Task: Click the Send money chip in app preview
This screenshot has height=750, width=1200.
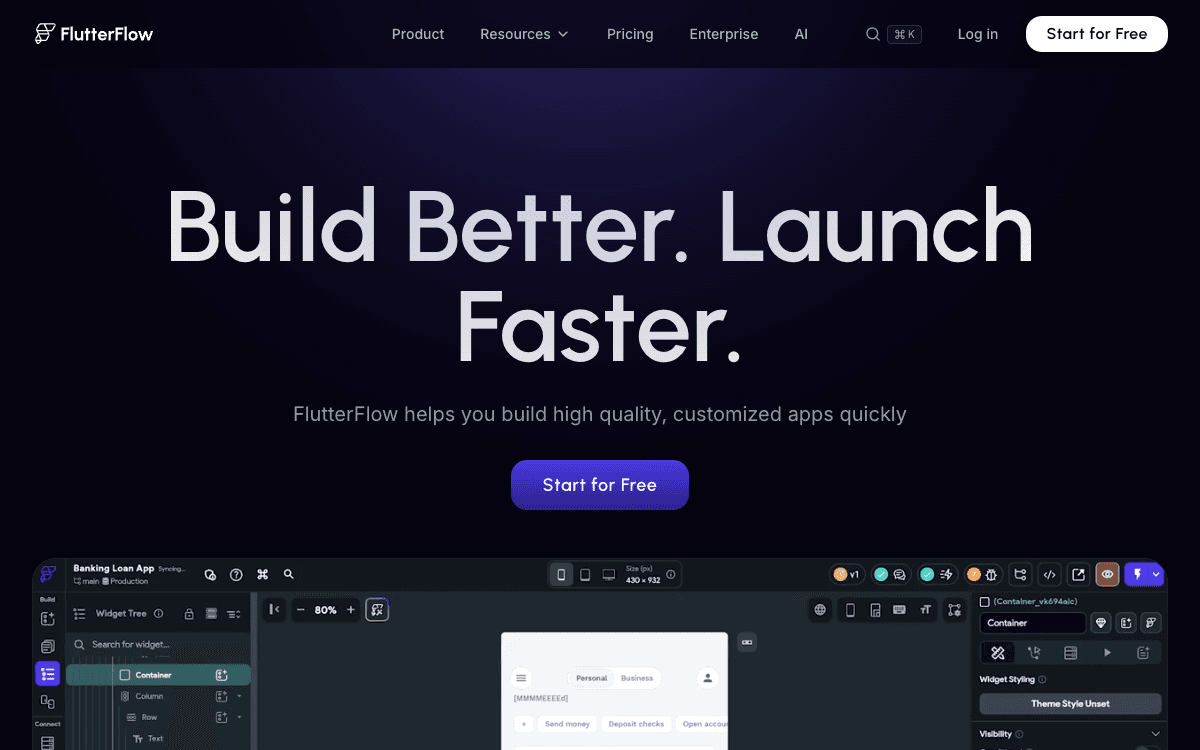Action: tap(566, 723)
